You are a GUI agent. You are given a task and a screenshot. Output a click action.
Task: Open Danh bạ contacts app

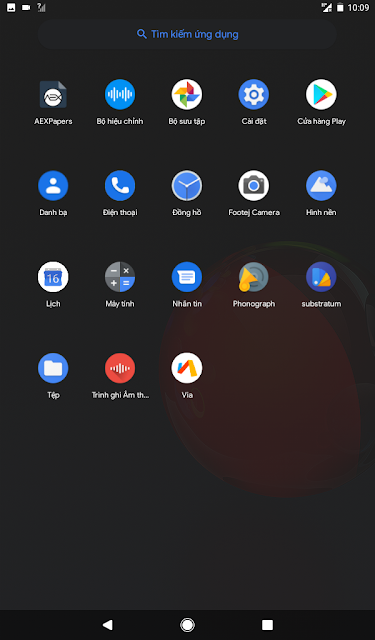[53, 186]
